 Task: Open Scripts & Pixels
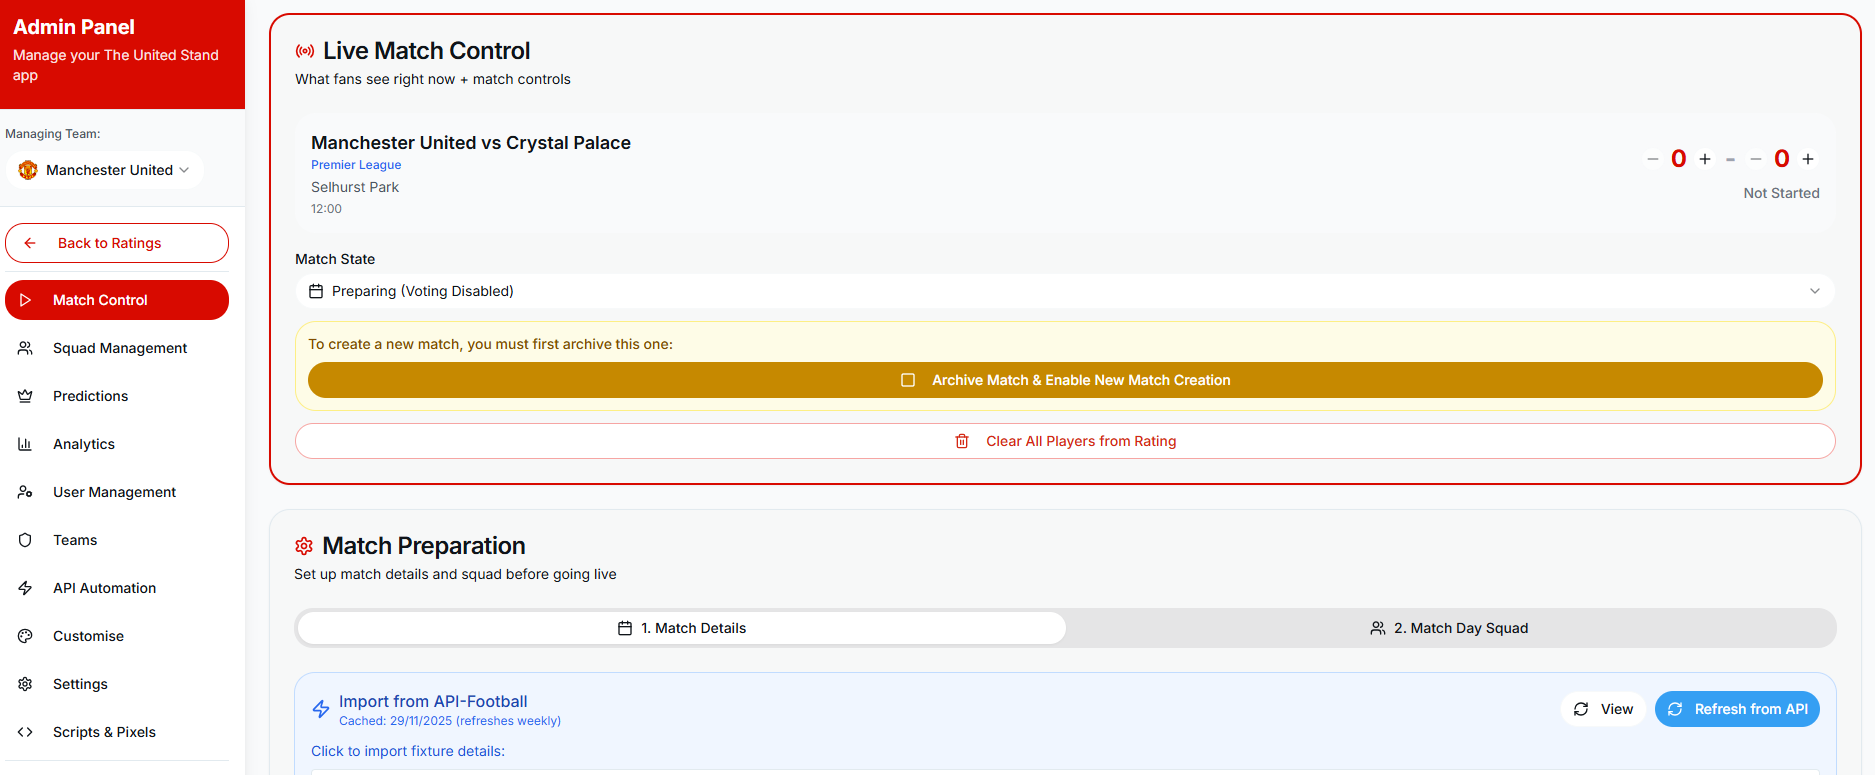coord(117,732)
